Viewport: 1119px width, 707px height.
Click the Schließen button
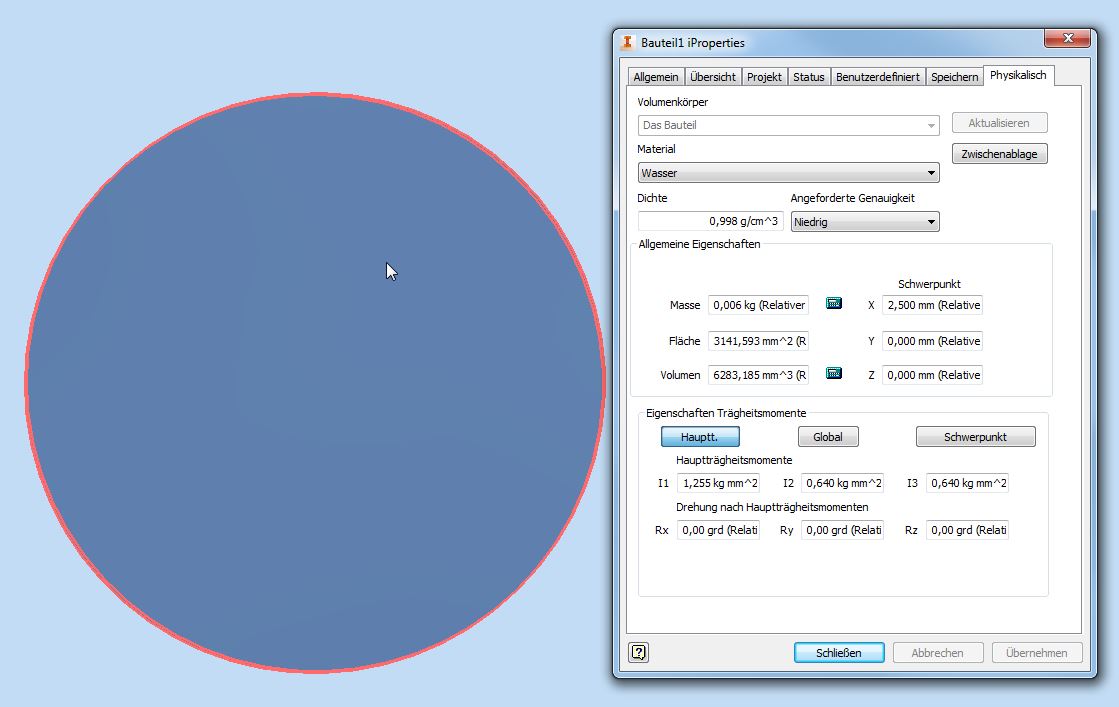tap(839, 653)
